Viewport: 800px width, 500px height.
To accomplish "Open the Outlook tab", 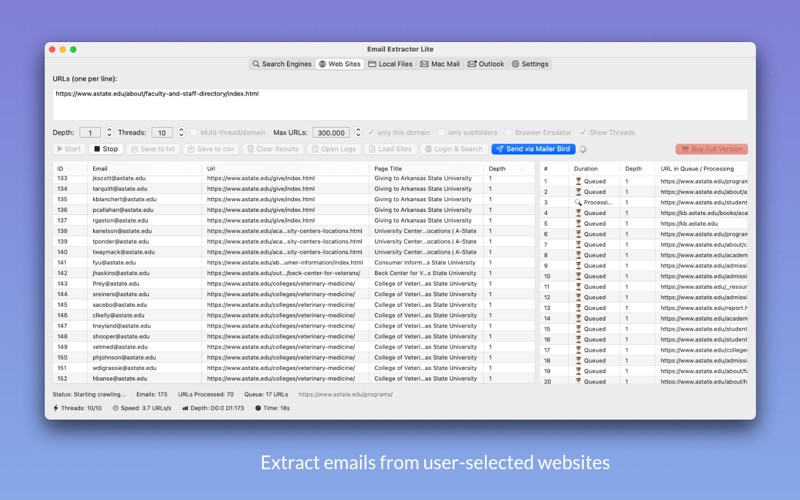I will coord(486,64).
